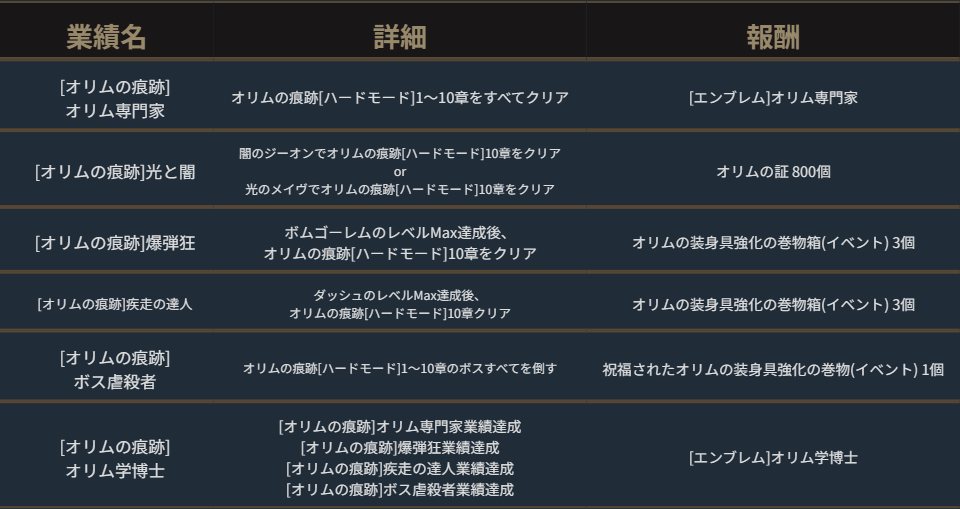Screen dimensions: 960x509
Task: Click the ボムゴーレムのレベルMax達成後 detail text
Action: click(399, 234)
